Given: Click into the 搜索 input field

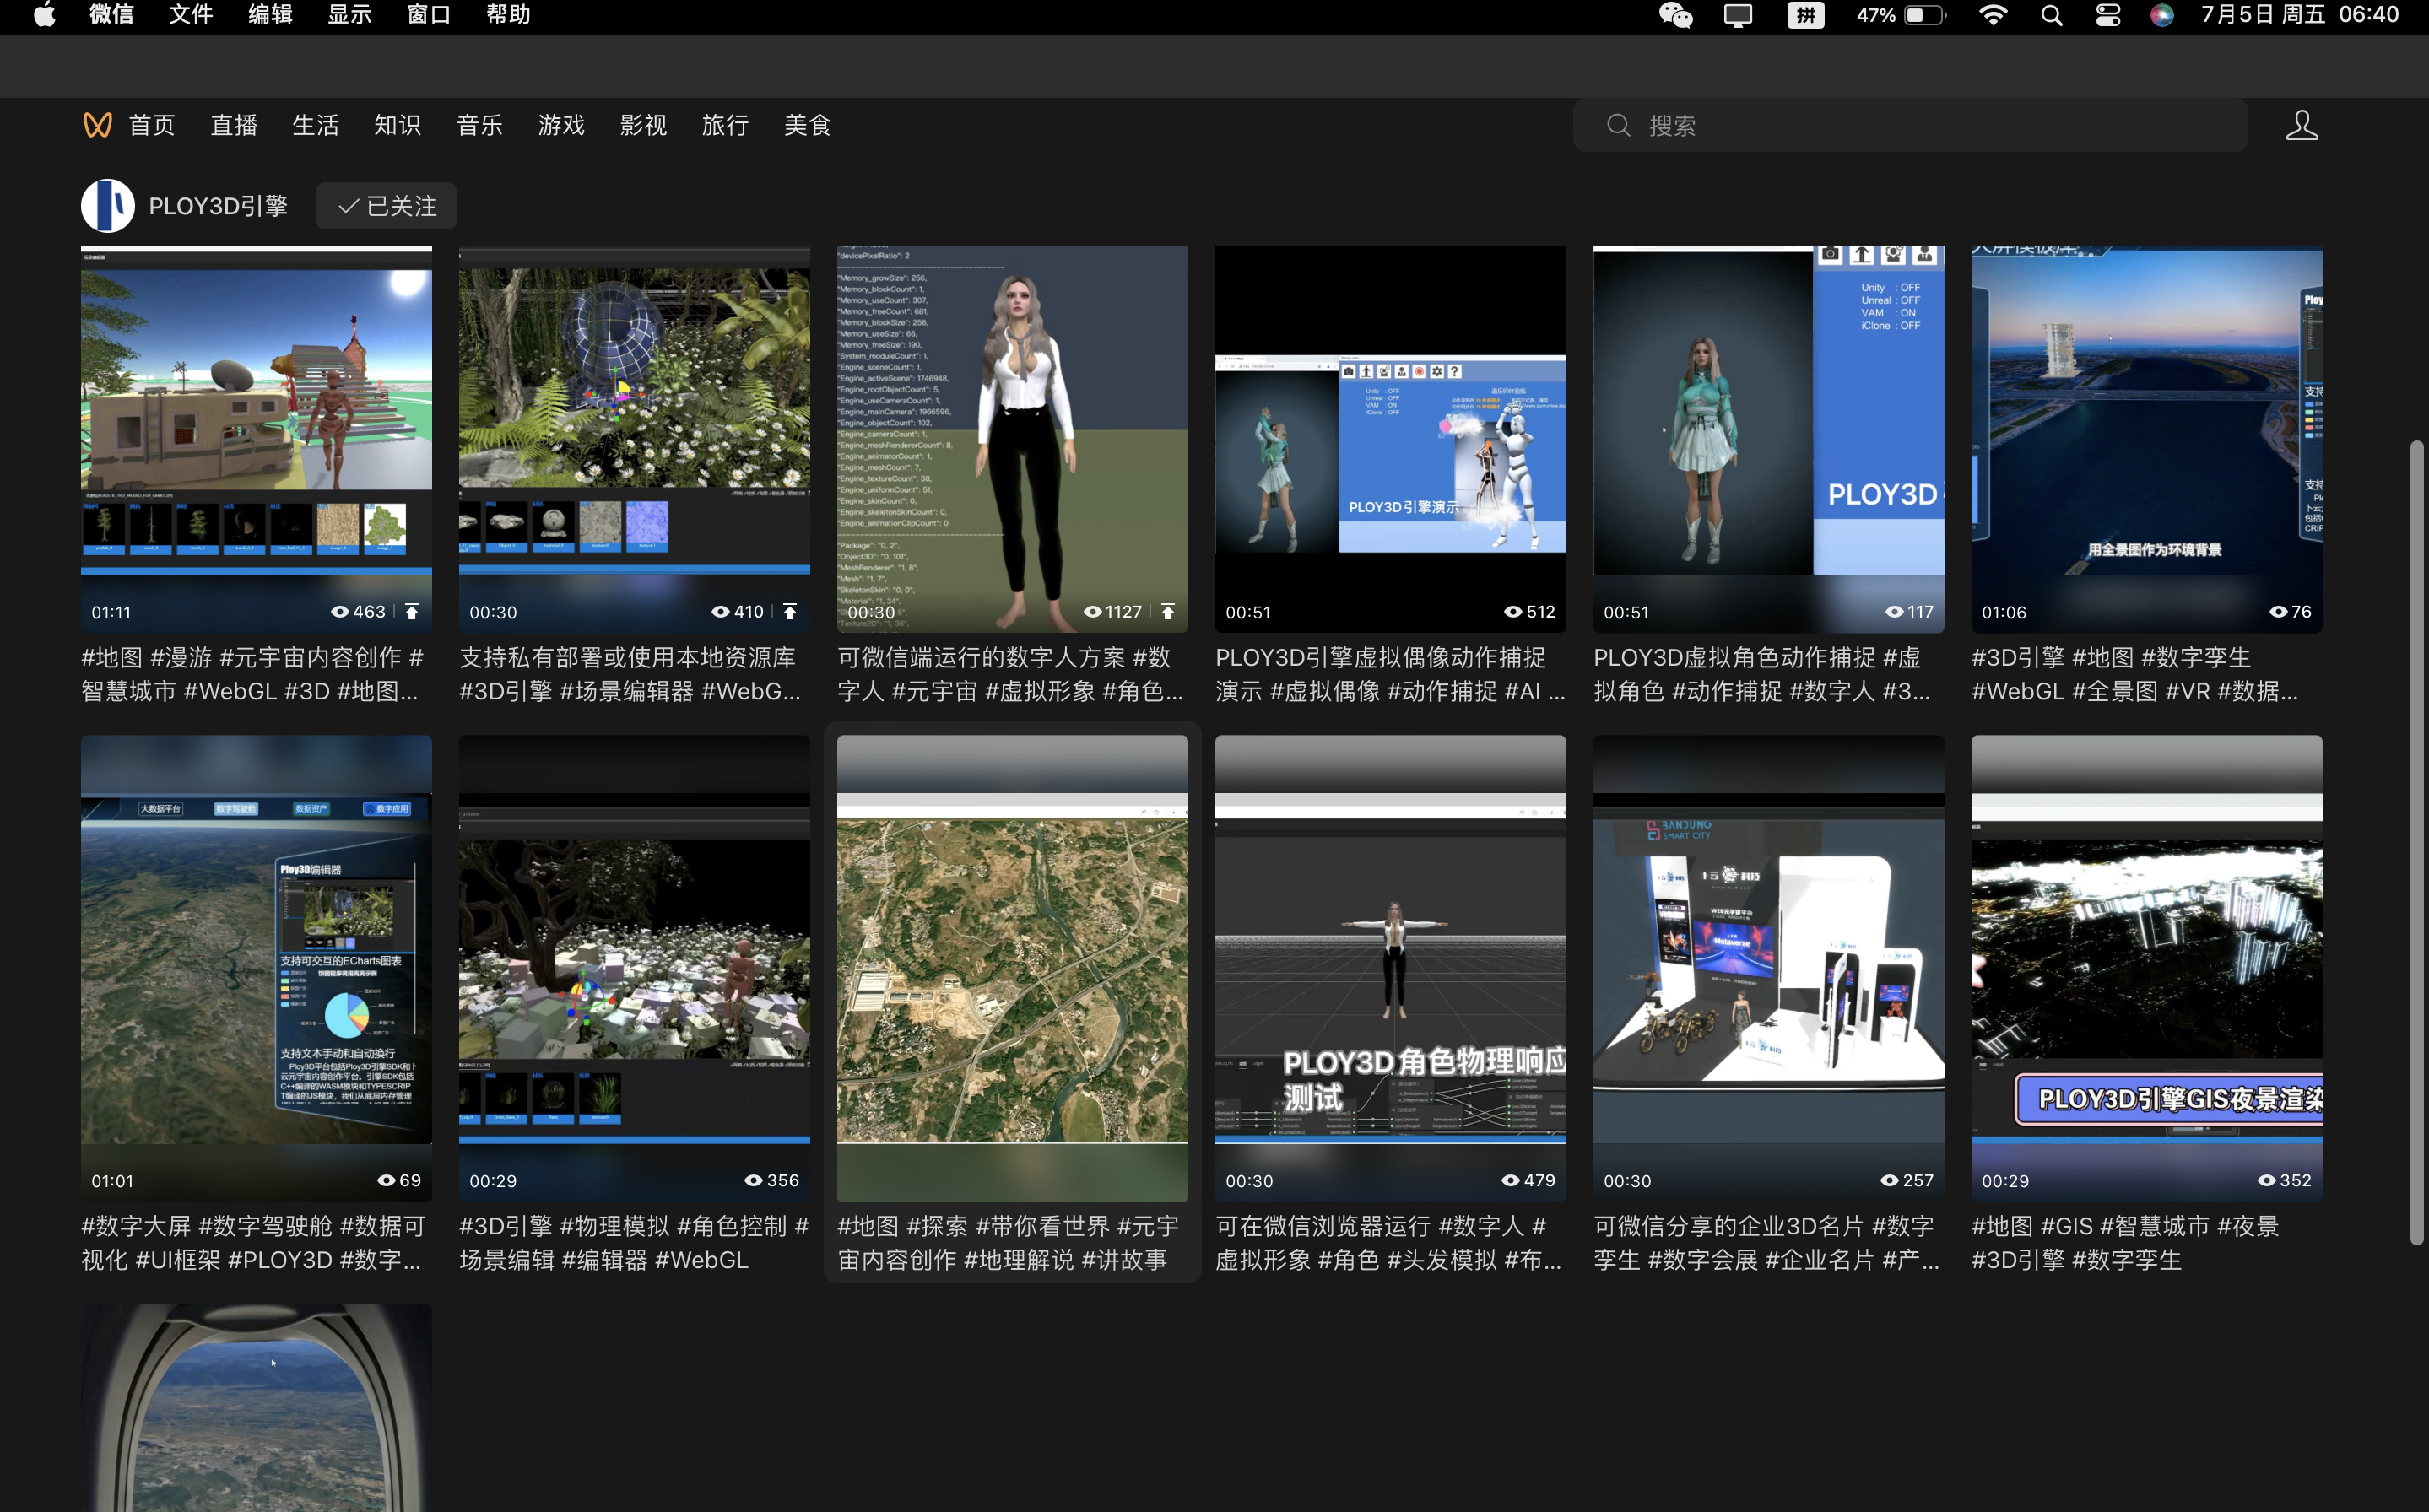Looking at the screenshot, I should (1930, 125).
